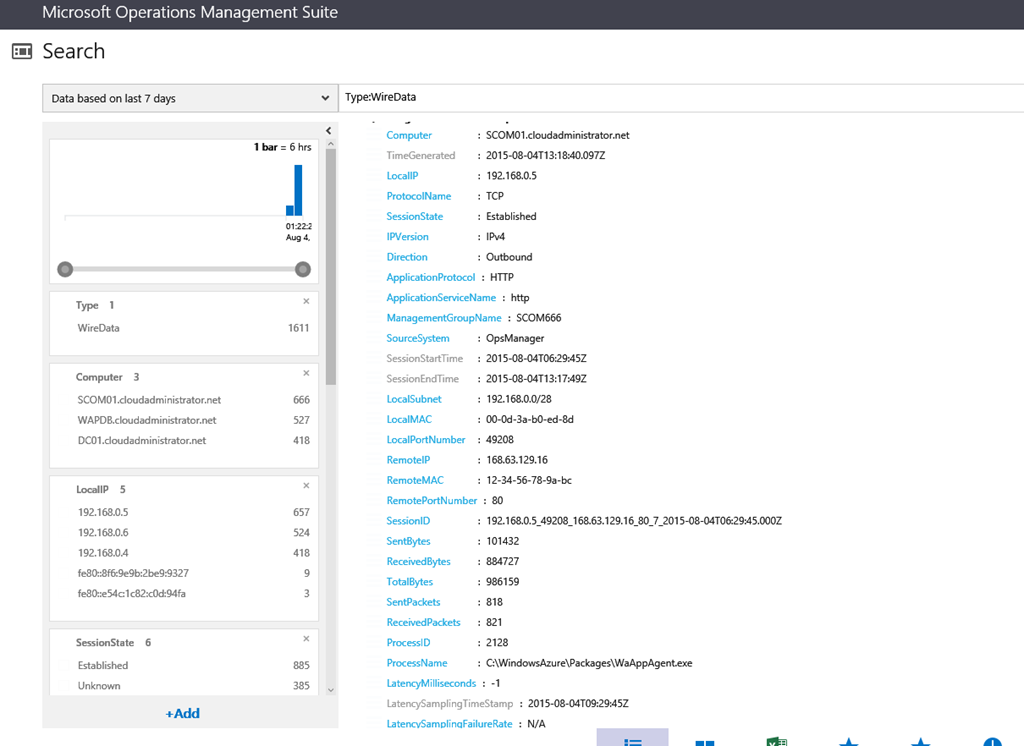The image size is (1024, 746).
Task: Click the tallest histogram bar
Action: click(x=298, y=190)
